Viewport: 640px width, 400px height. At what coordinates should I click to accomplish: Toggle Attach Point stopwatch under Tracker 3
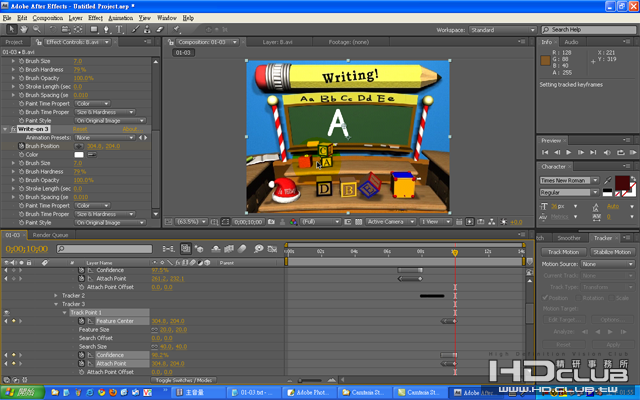click(x=81, y=363)
